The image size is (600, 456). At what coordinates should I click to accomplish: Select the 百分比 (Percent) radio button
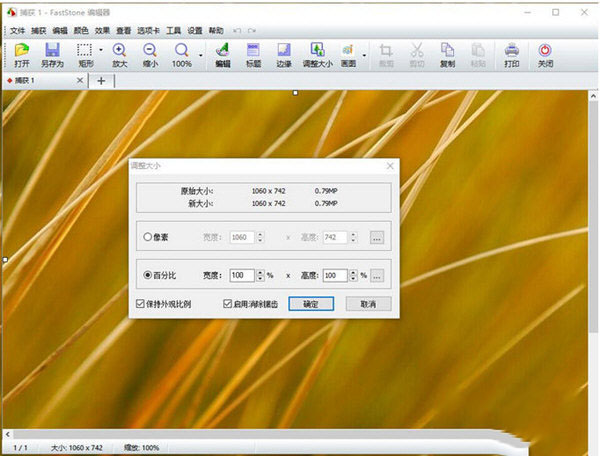[149, 275]
